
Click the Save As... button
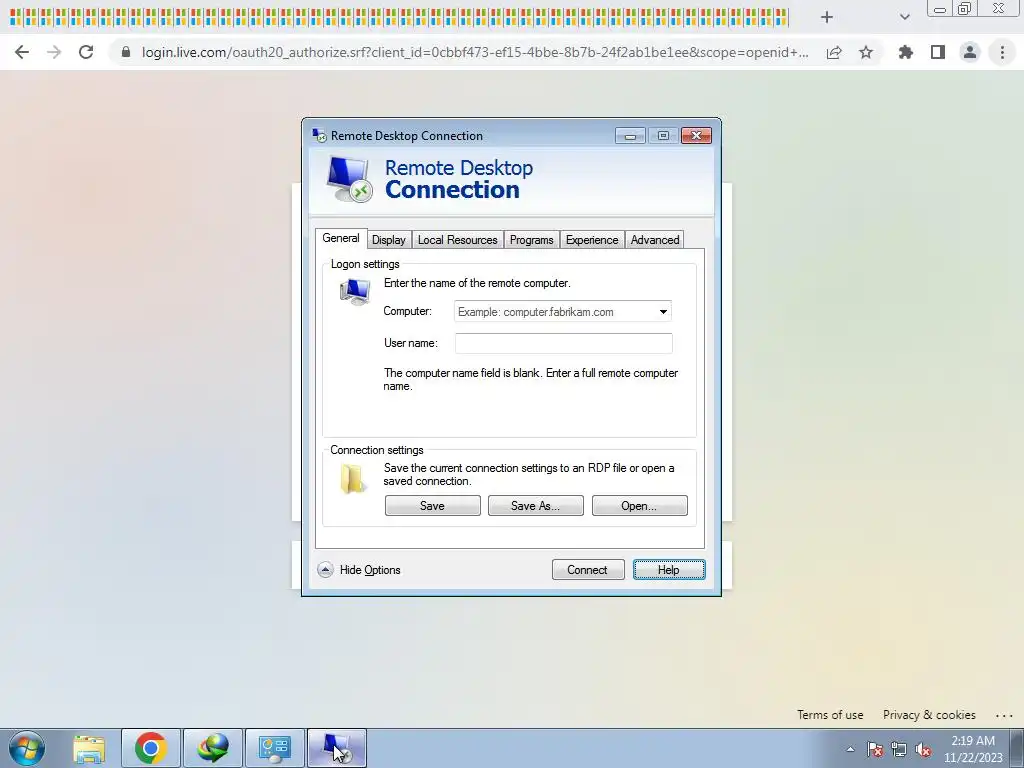(x=536, y=505)
